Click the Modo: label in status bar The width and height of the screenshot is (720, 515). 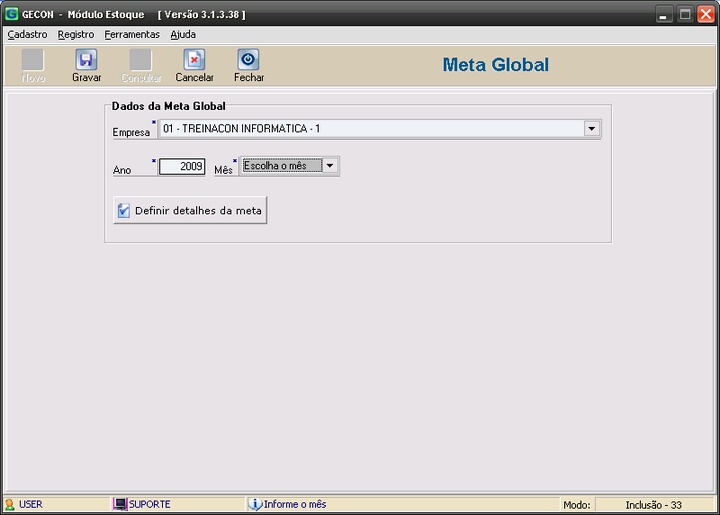pyautogui.click(x=577, y=505)
